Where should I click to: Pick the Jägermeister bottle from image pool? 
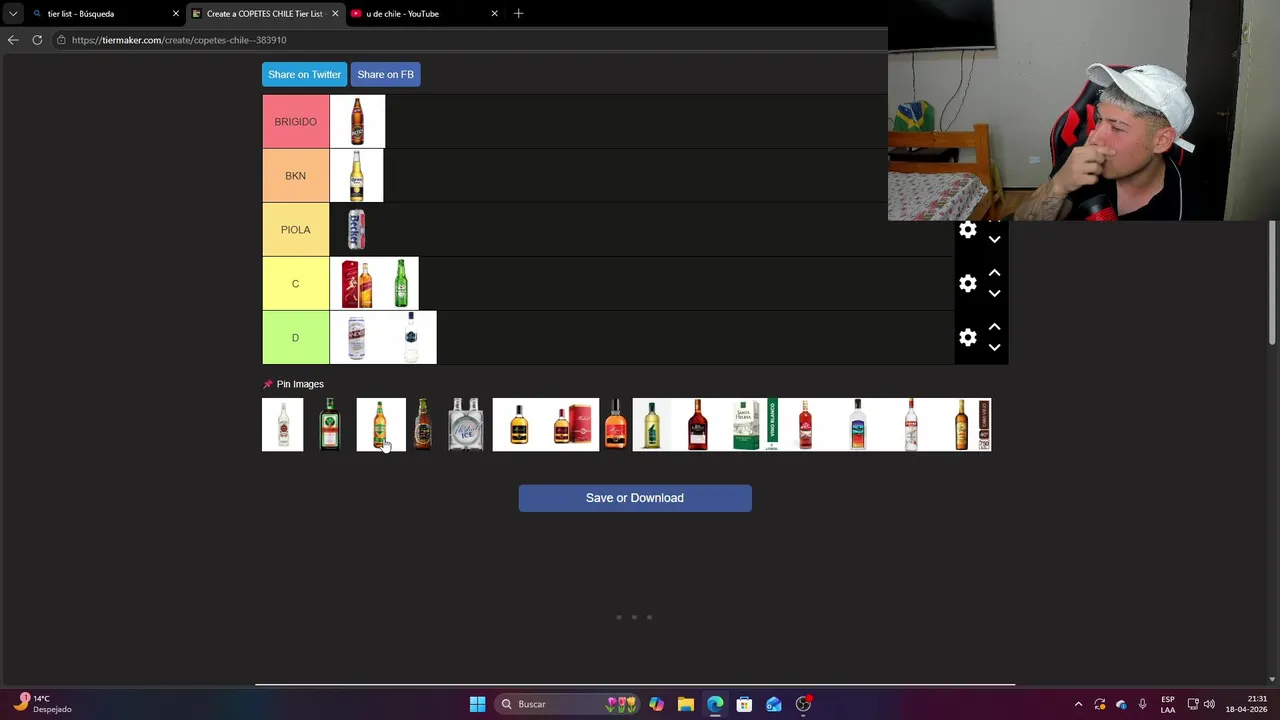(329, 425)
